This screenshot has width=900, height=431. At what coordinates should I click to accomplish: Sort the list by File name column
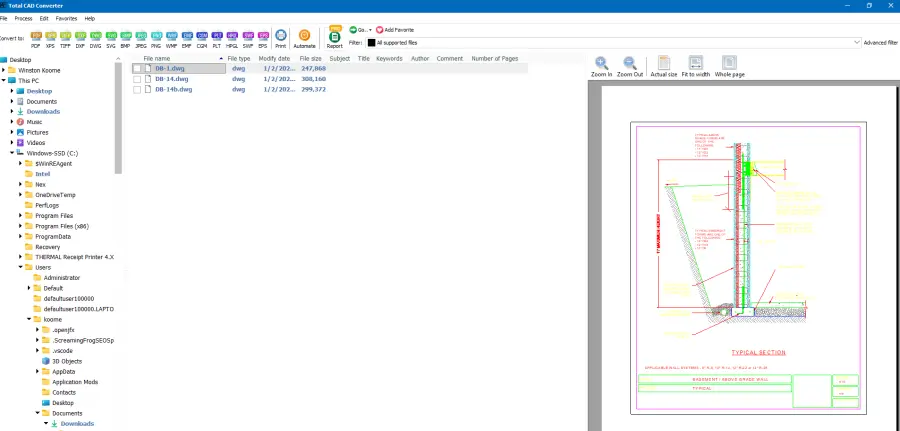pyautogui.click(x=157, y=59)
